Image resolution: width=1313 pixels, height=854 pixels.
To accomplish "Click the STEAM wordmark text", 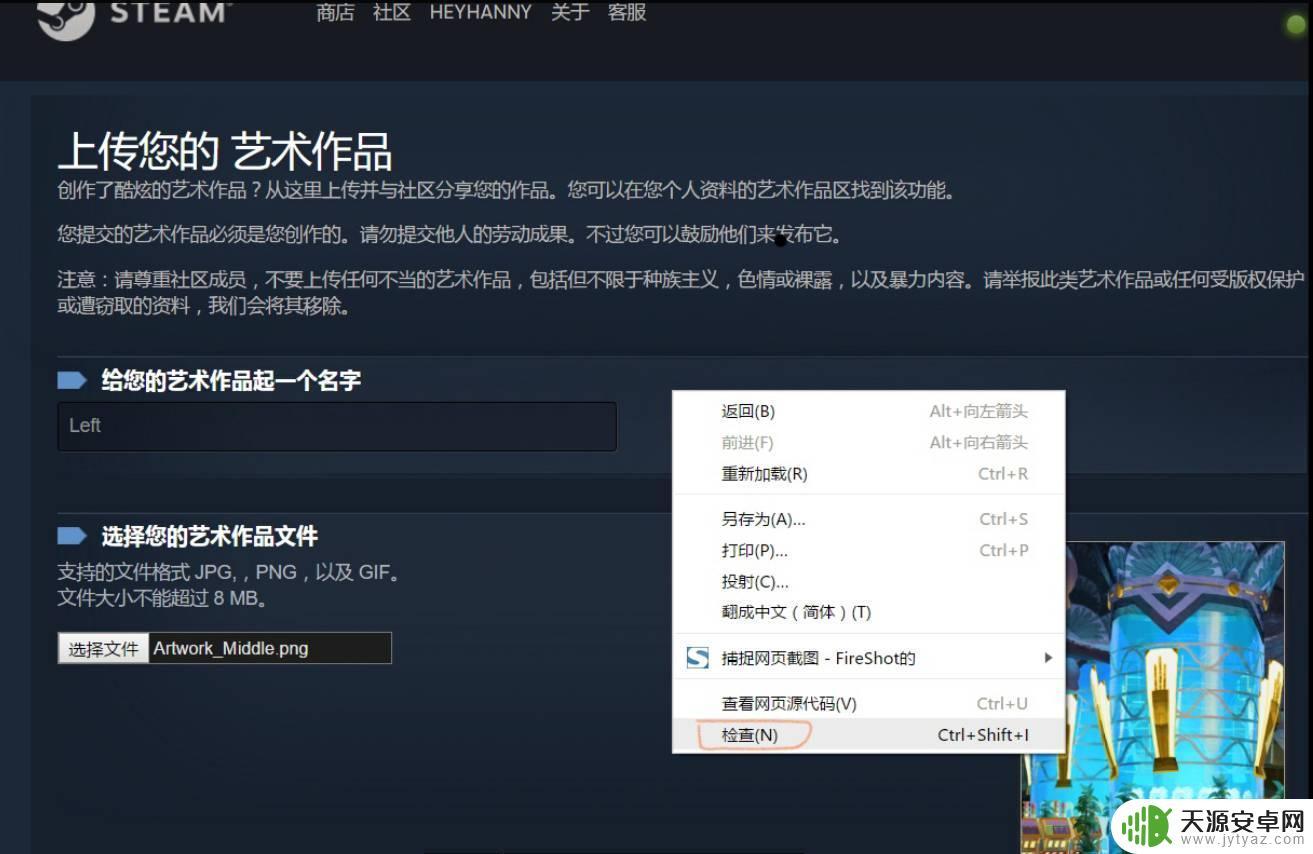I will click(167, 13).
